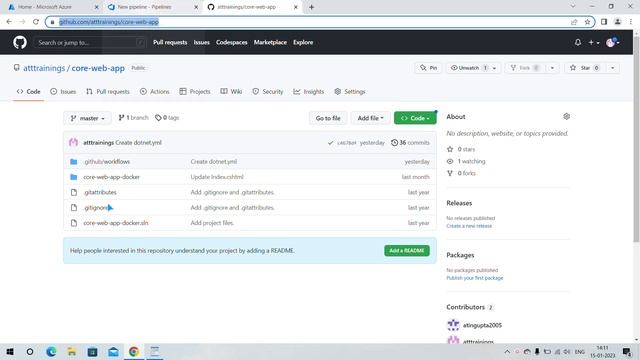
Task: Open the Security tab
Action: pyautogui.click(x=268, y=91)
